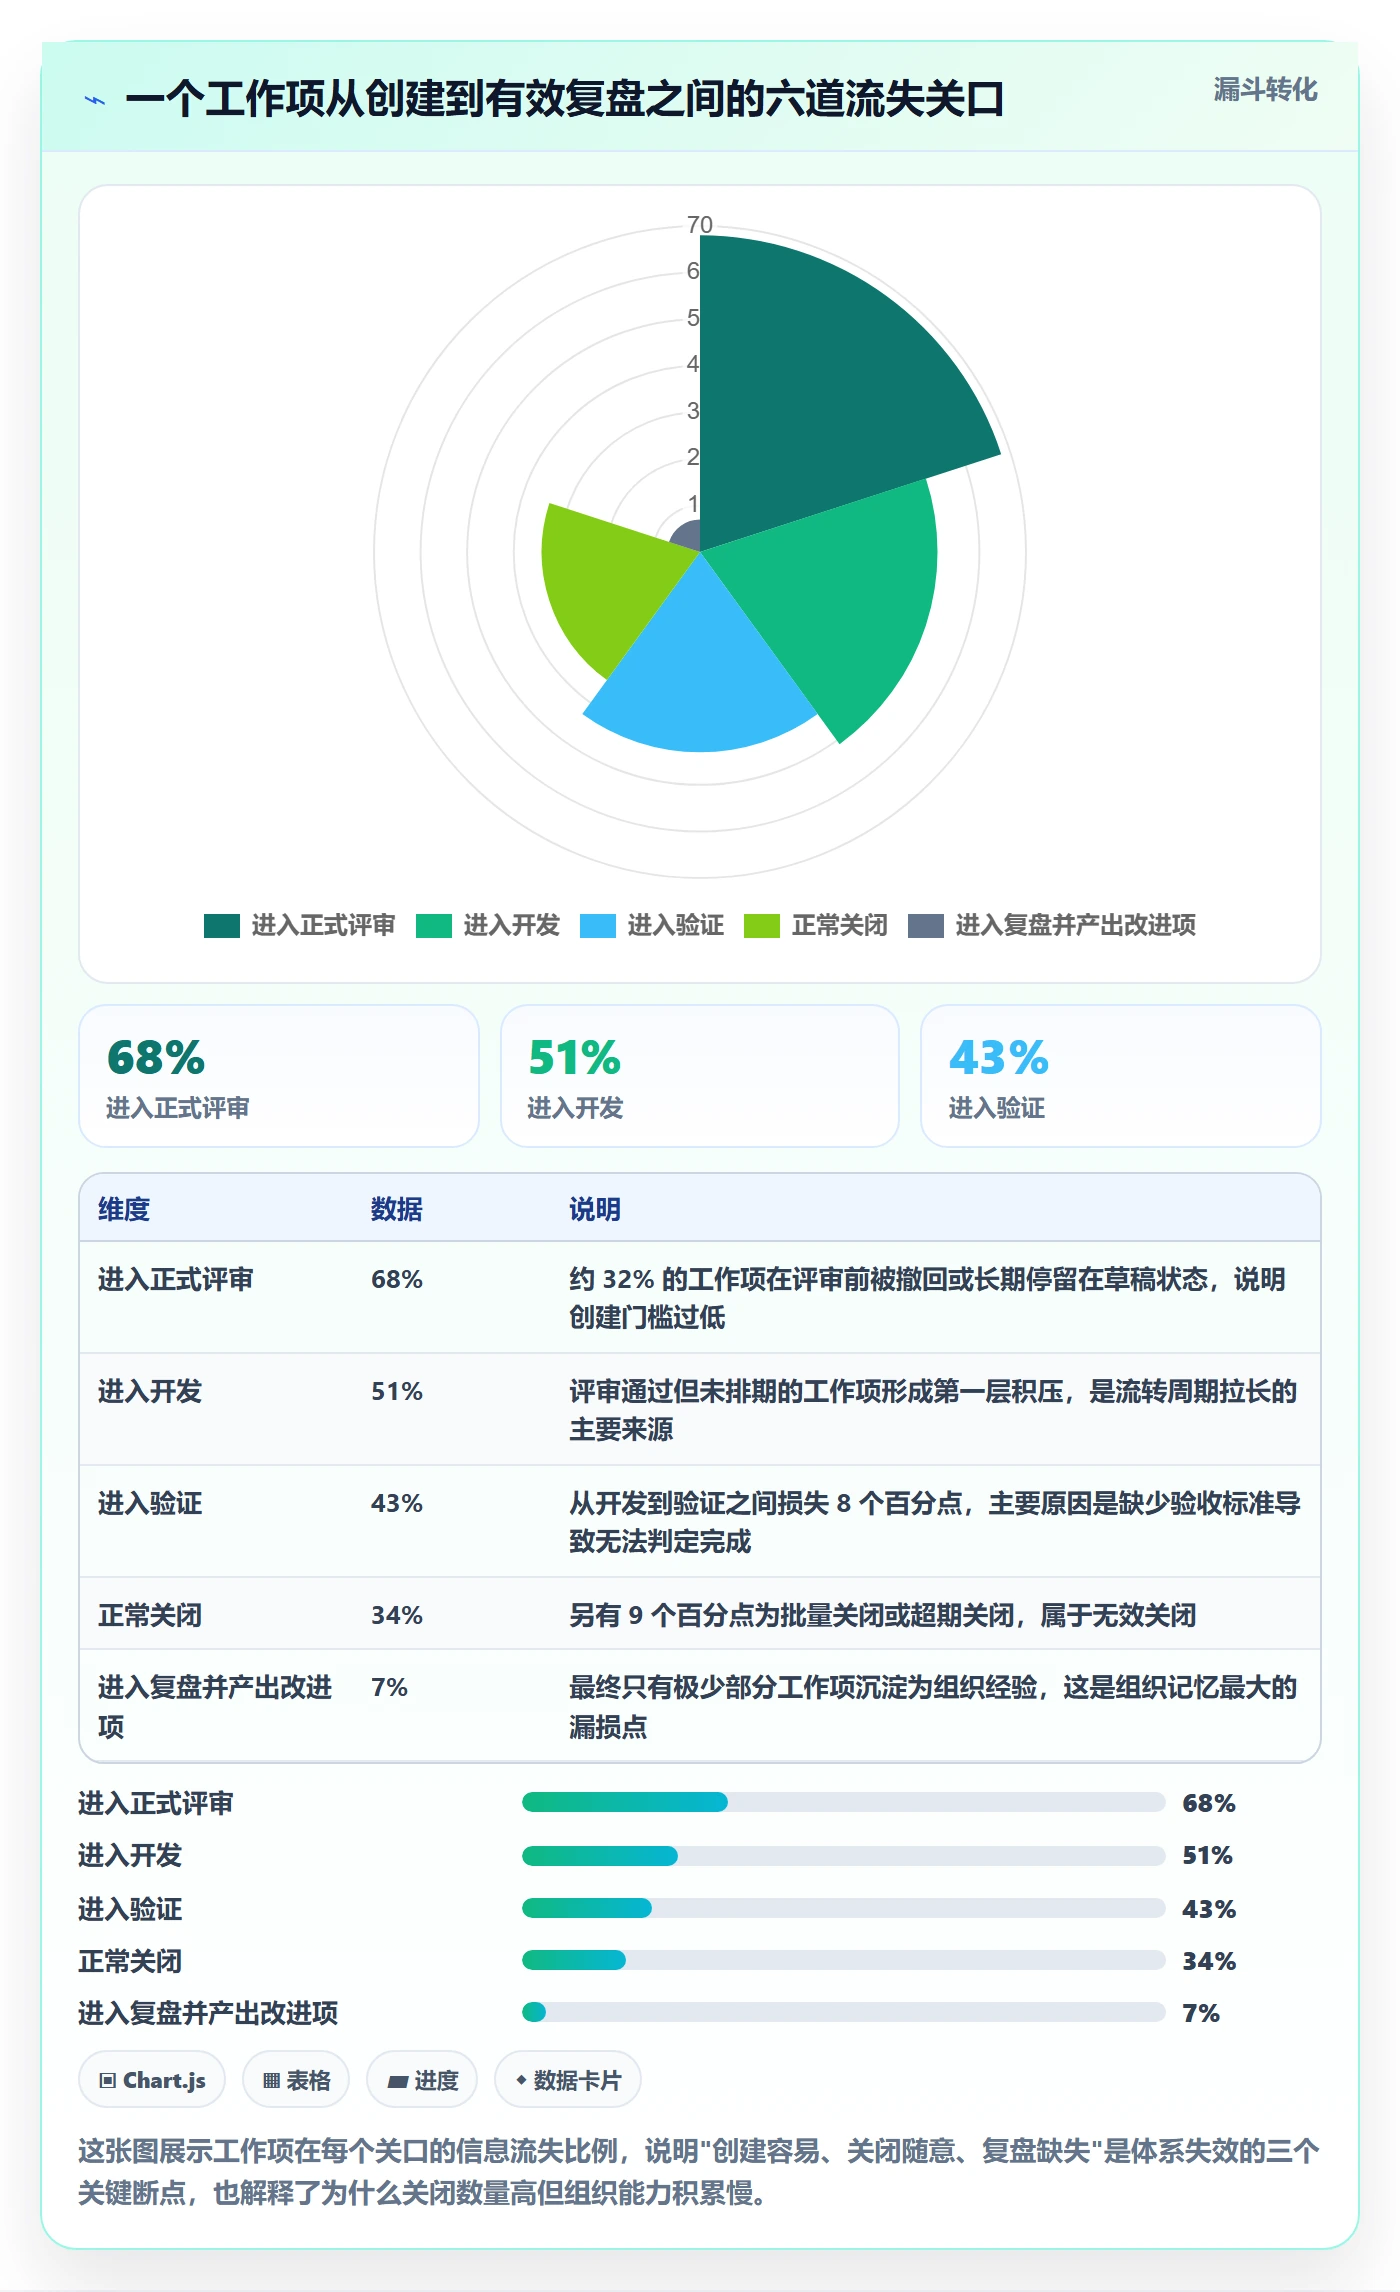Select the 51% cell in table
The image size is (1400, 2292).
pyautogui.click(x=397, y=1391)
